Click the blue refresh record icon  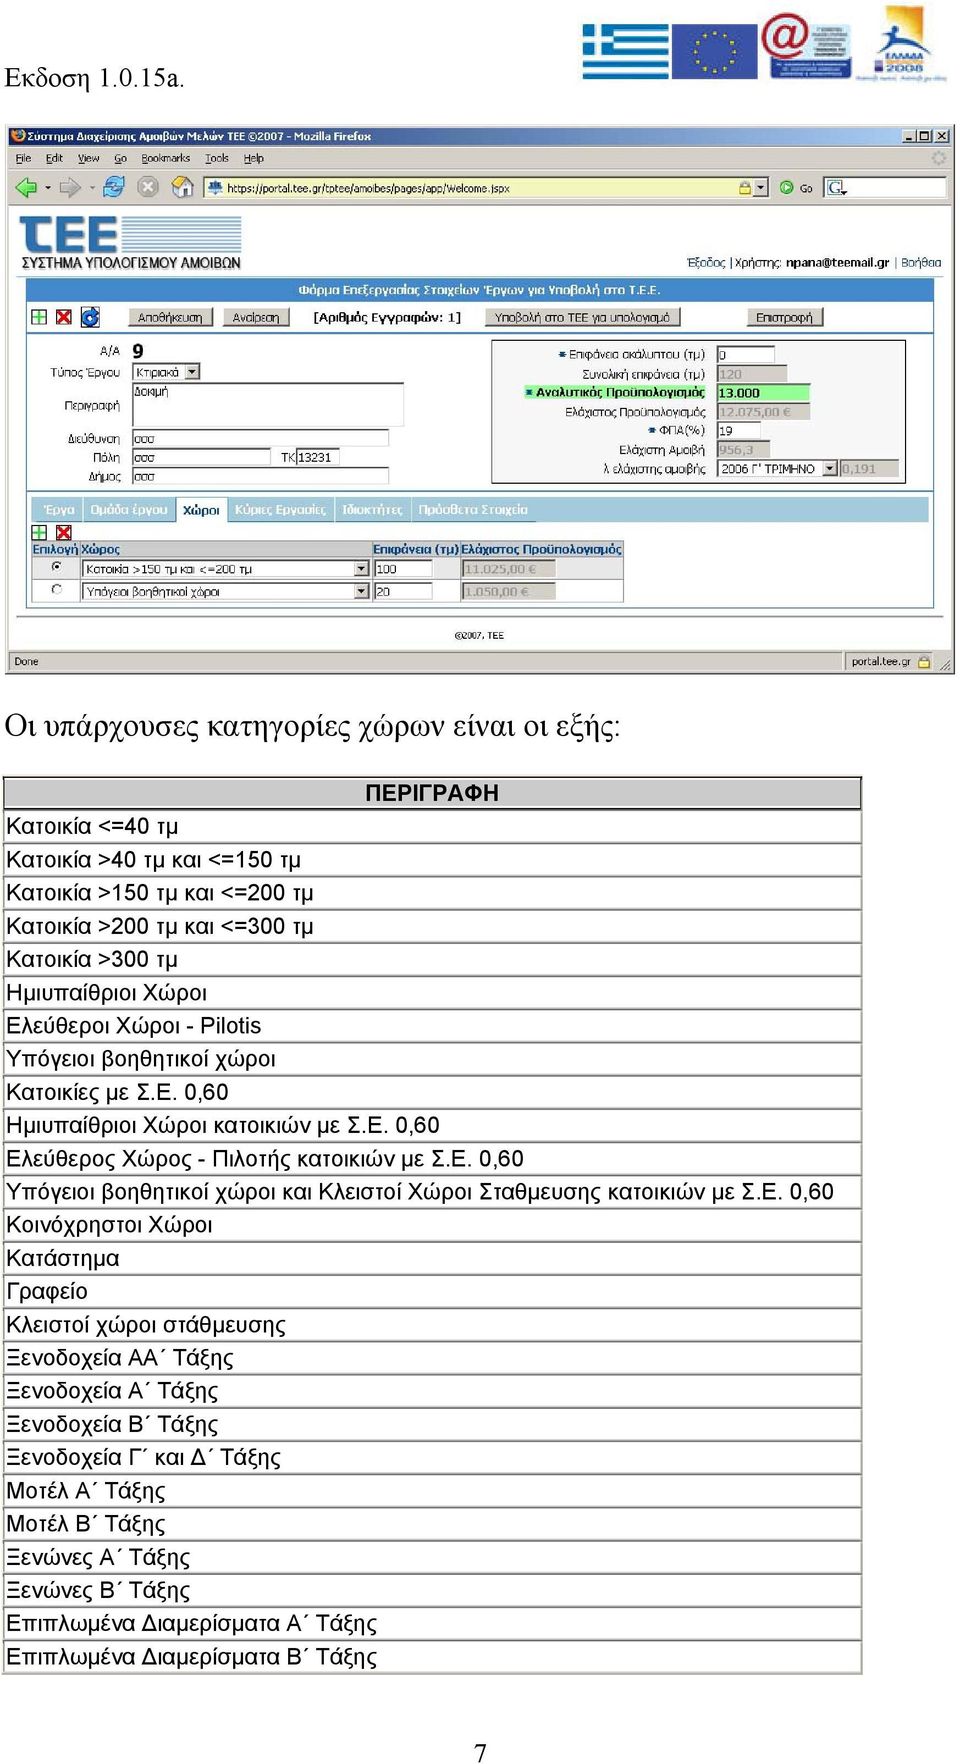[x=90, y=317]
